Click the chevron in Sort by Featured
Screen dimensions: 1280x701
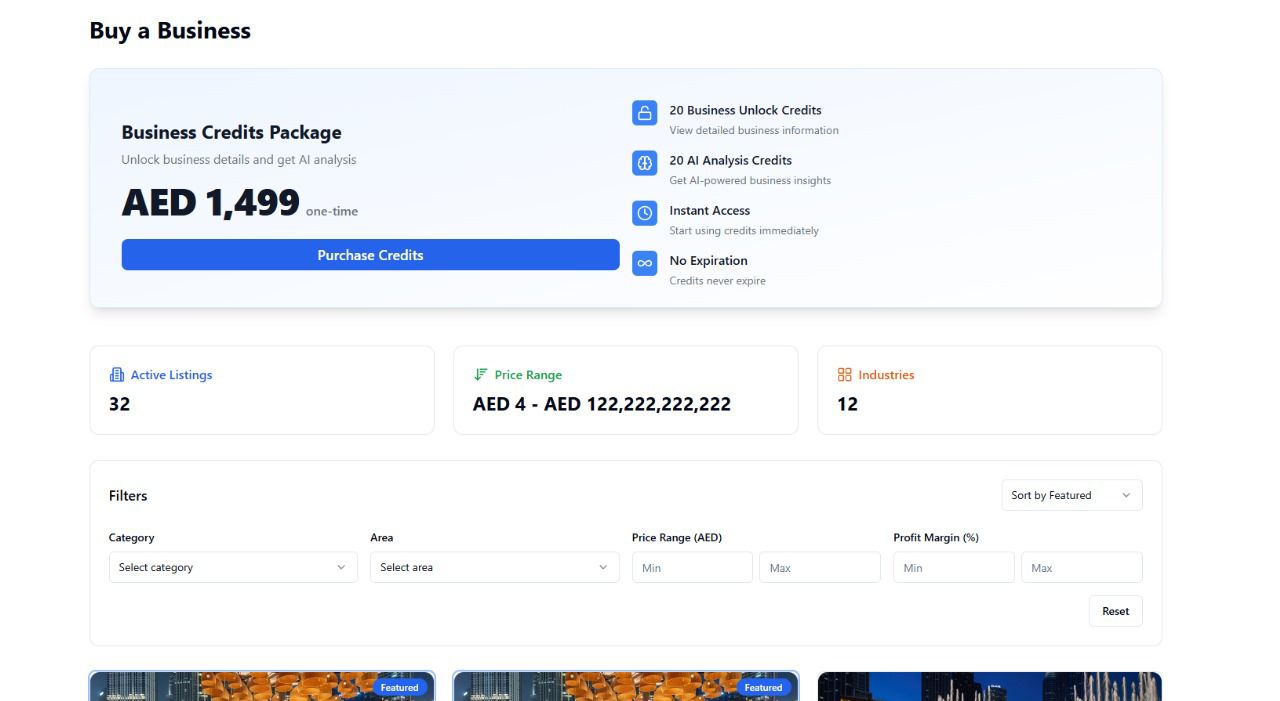point(1126,495)
